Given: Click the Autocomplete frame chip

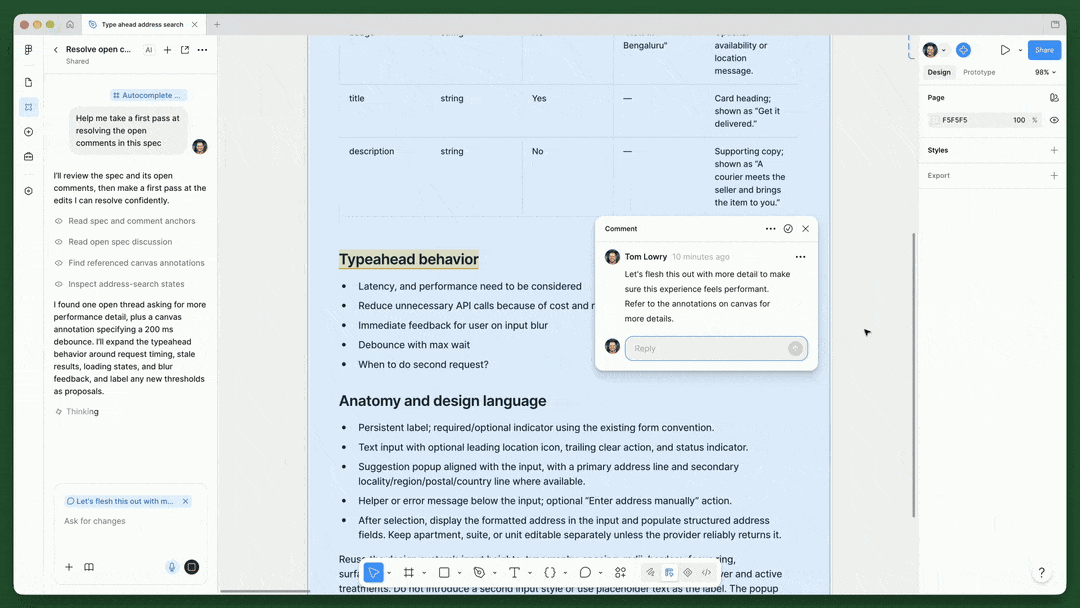Looking at the screenshot, I should (149, 95).
